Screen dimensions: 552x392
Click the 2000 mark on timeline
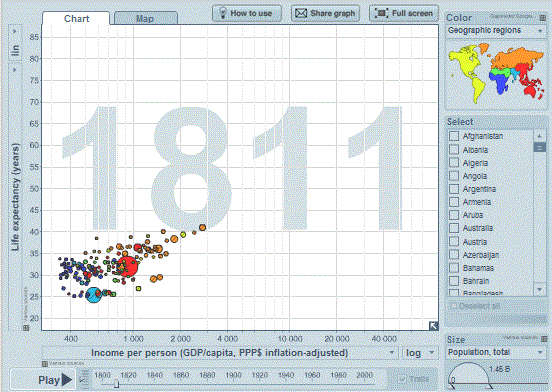(364, 375)
